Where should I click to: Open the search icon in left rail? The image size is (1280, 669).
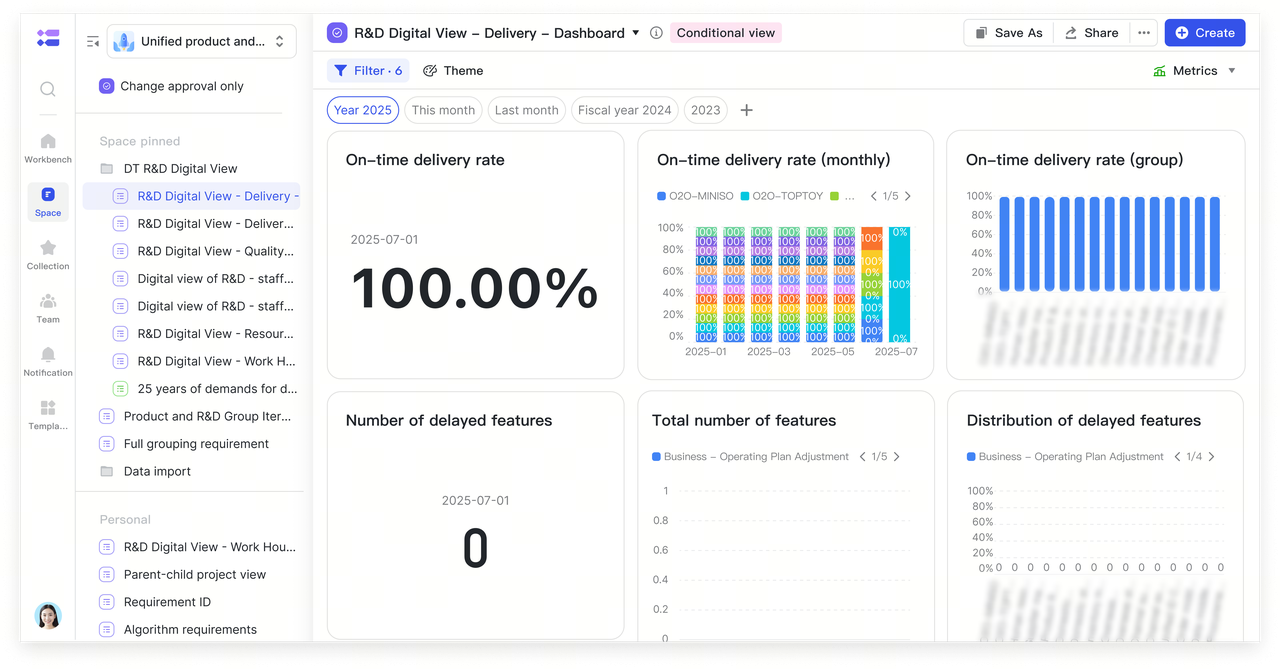click(x=48, y=89)
